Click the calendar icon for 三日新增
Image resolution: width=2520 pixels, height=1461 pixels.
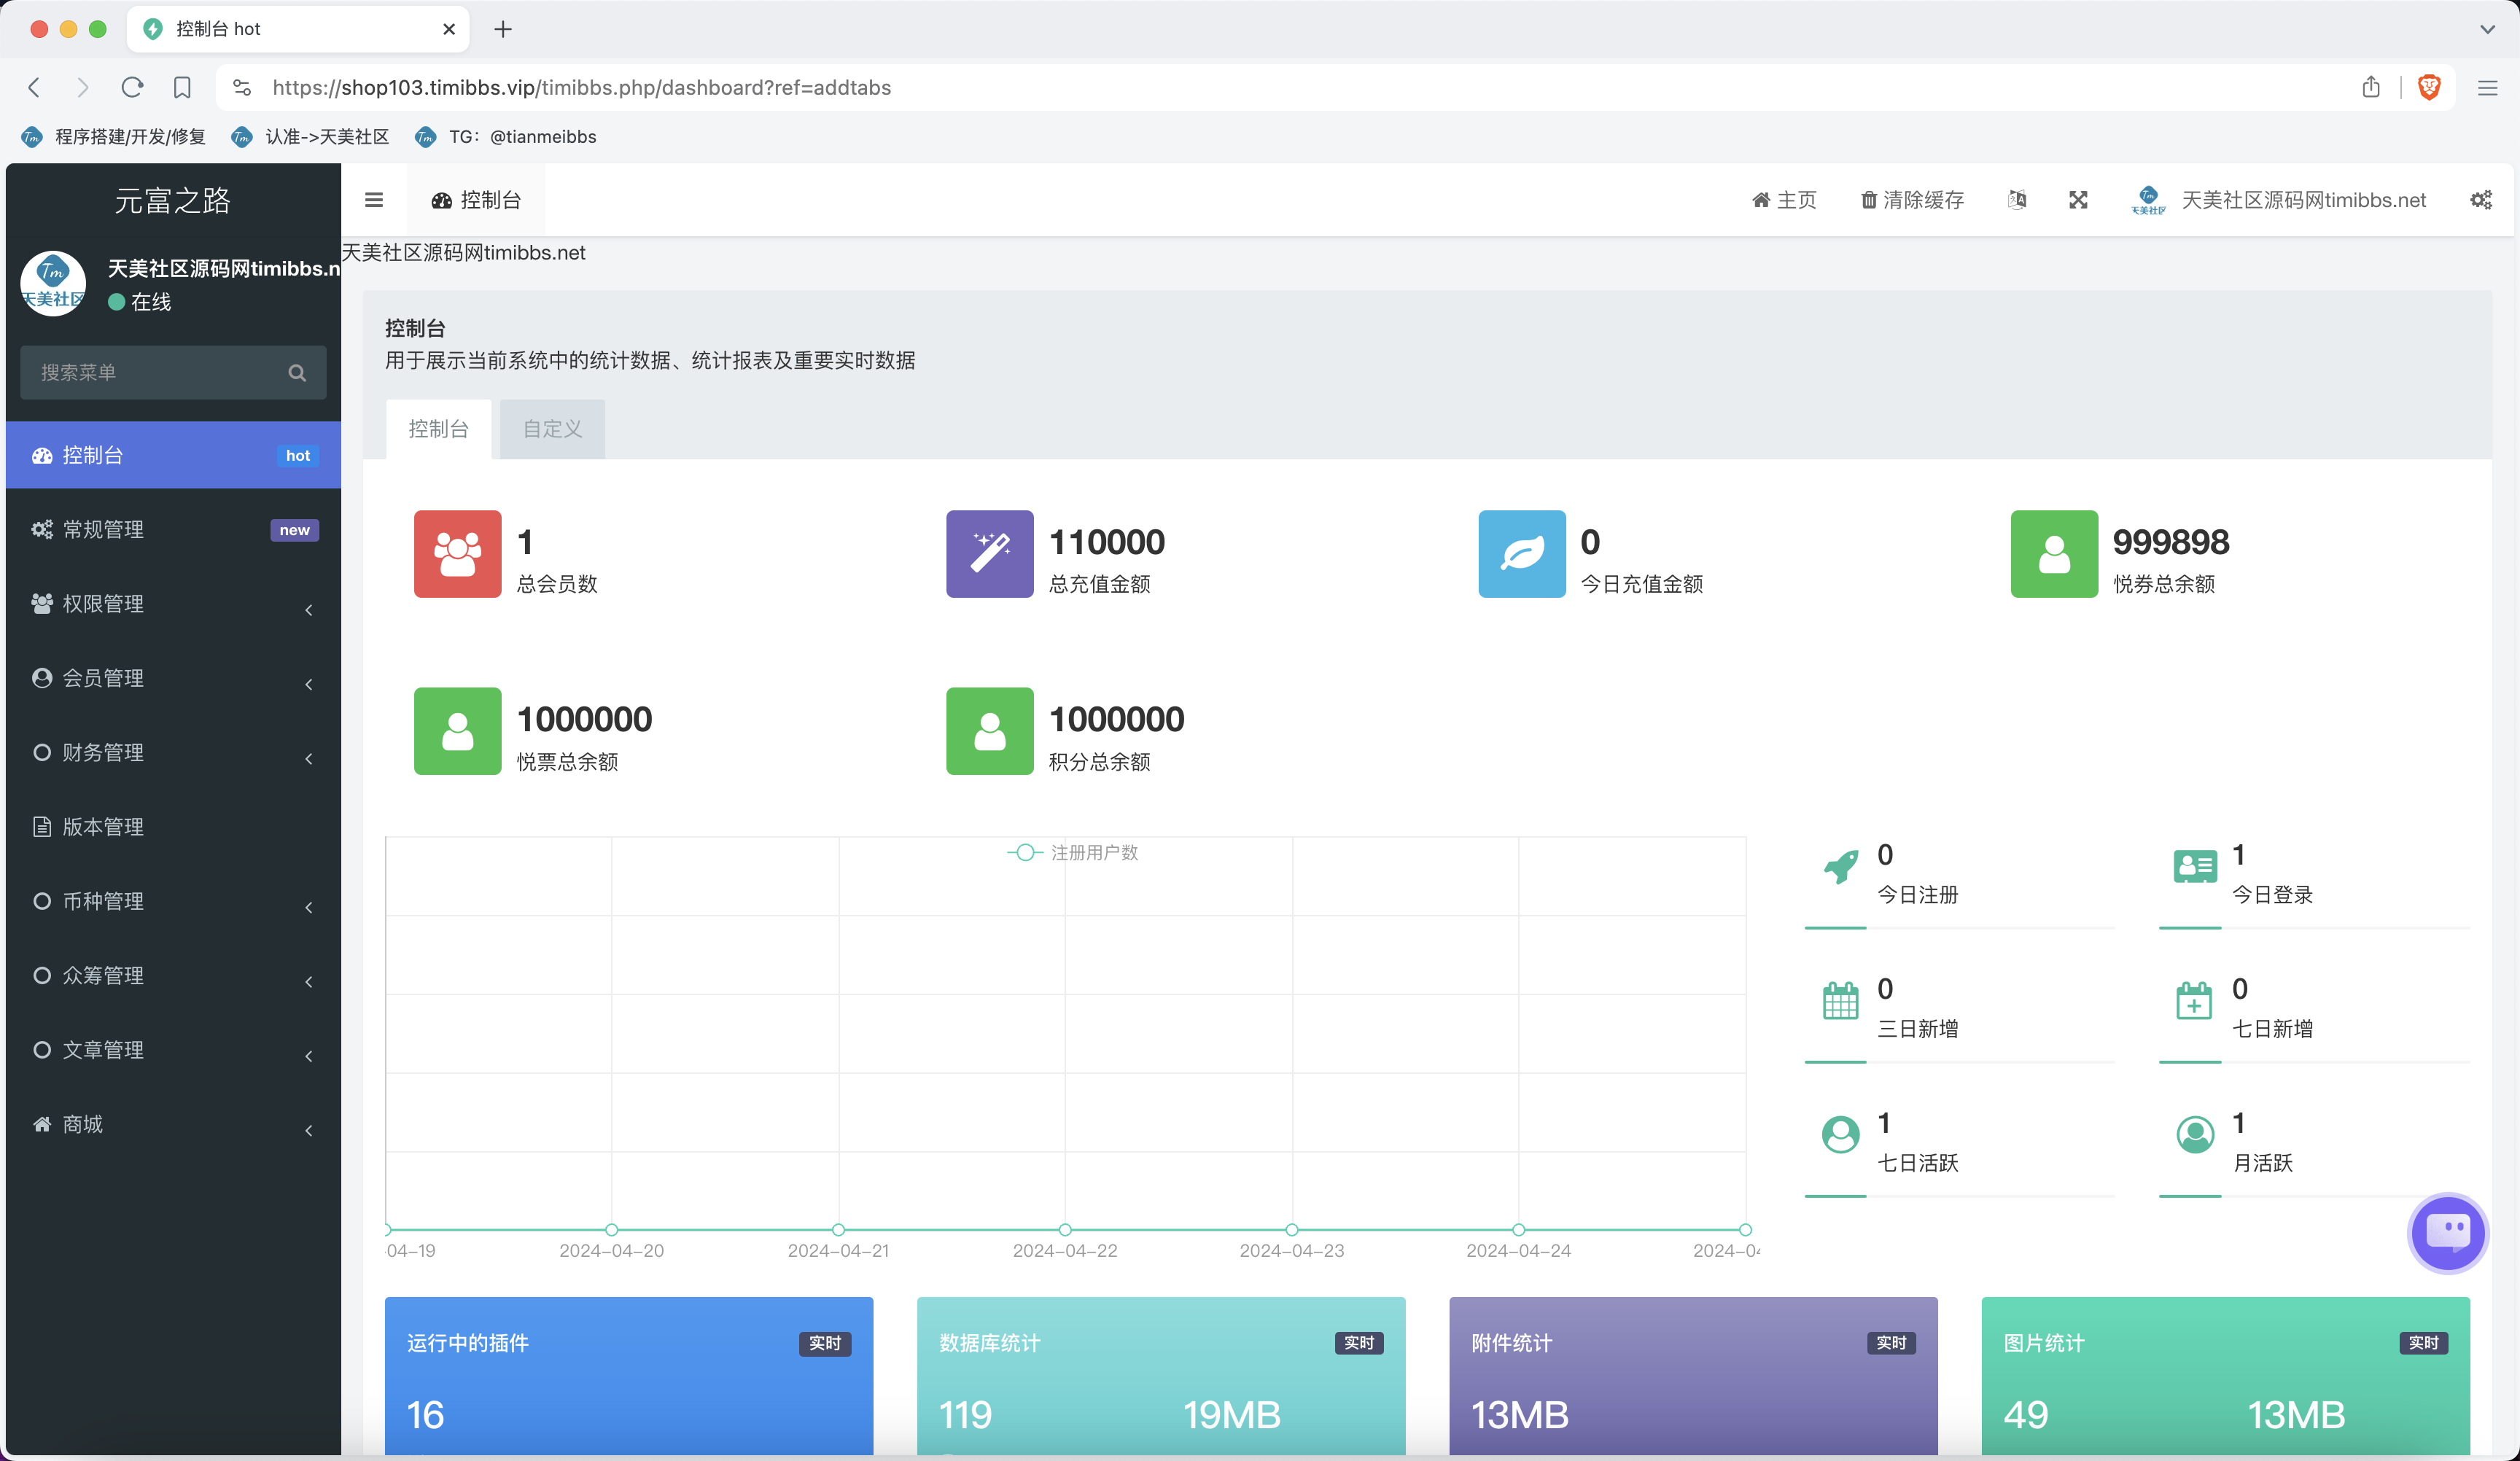pyautogui.click(x=1840, y=1000)
